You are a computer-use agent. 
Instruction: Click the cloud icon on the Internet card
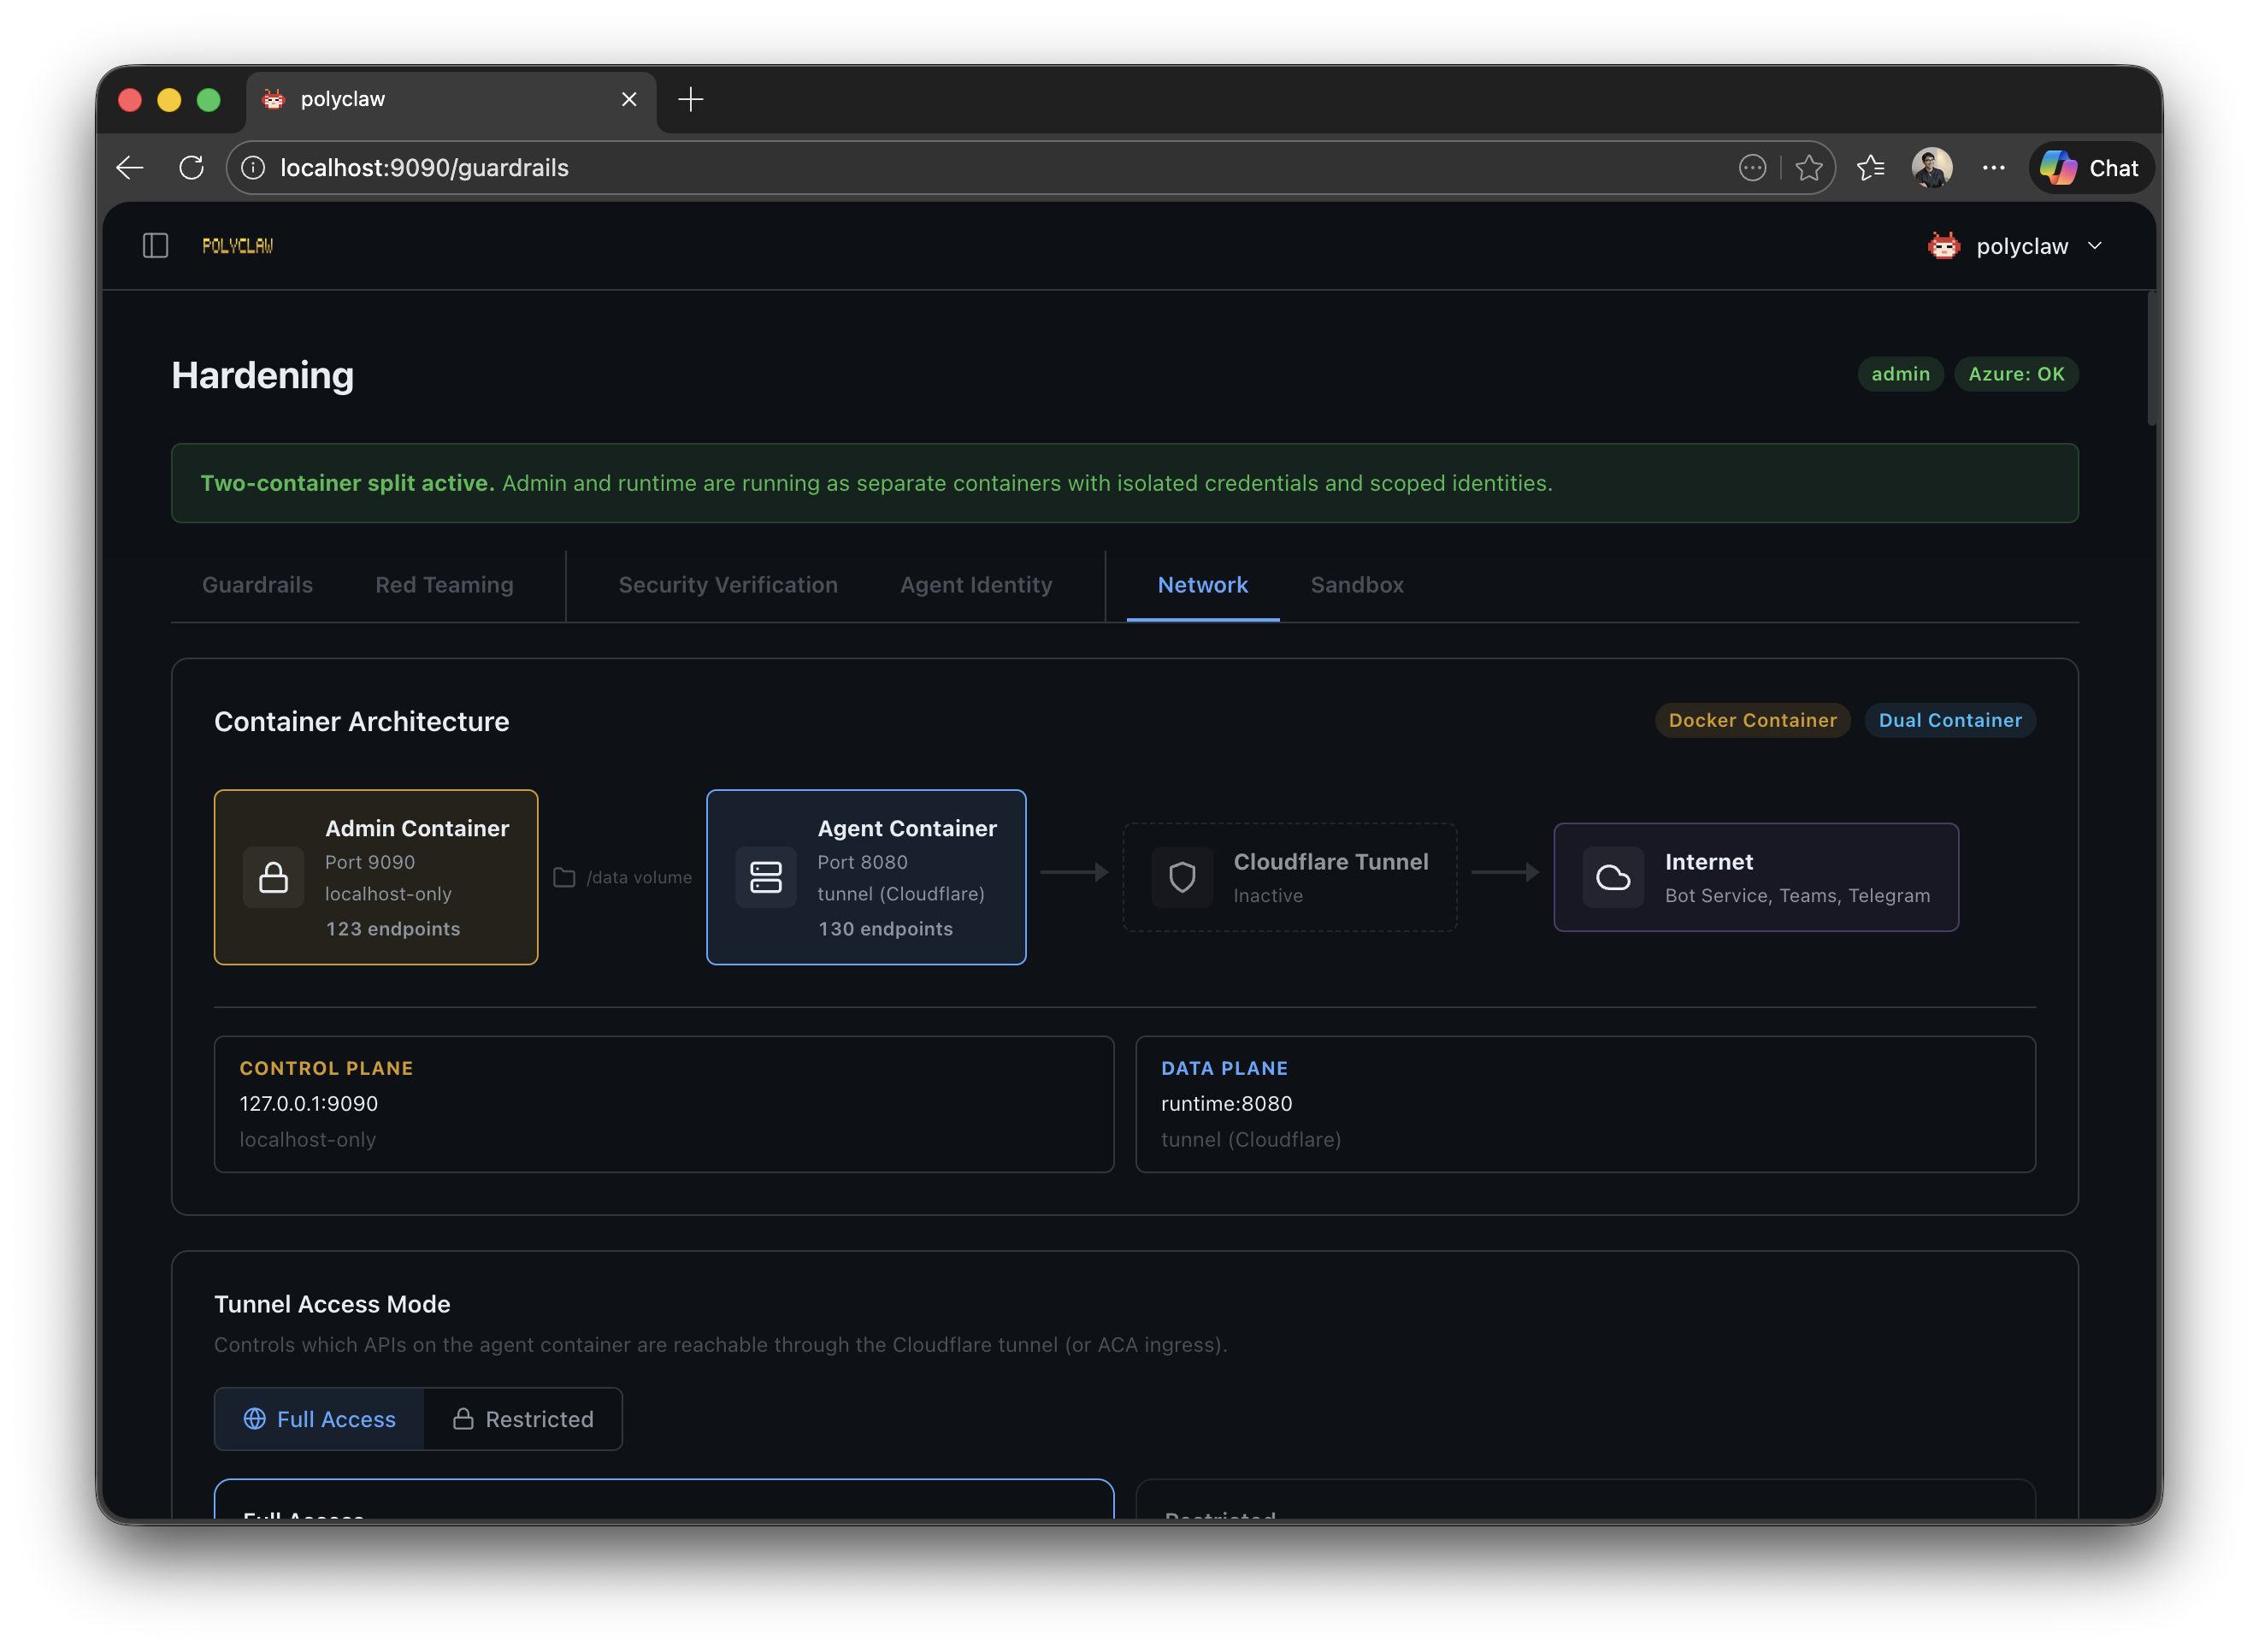(x=1613, y=877)
